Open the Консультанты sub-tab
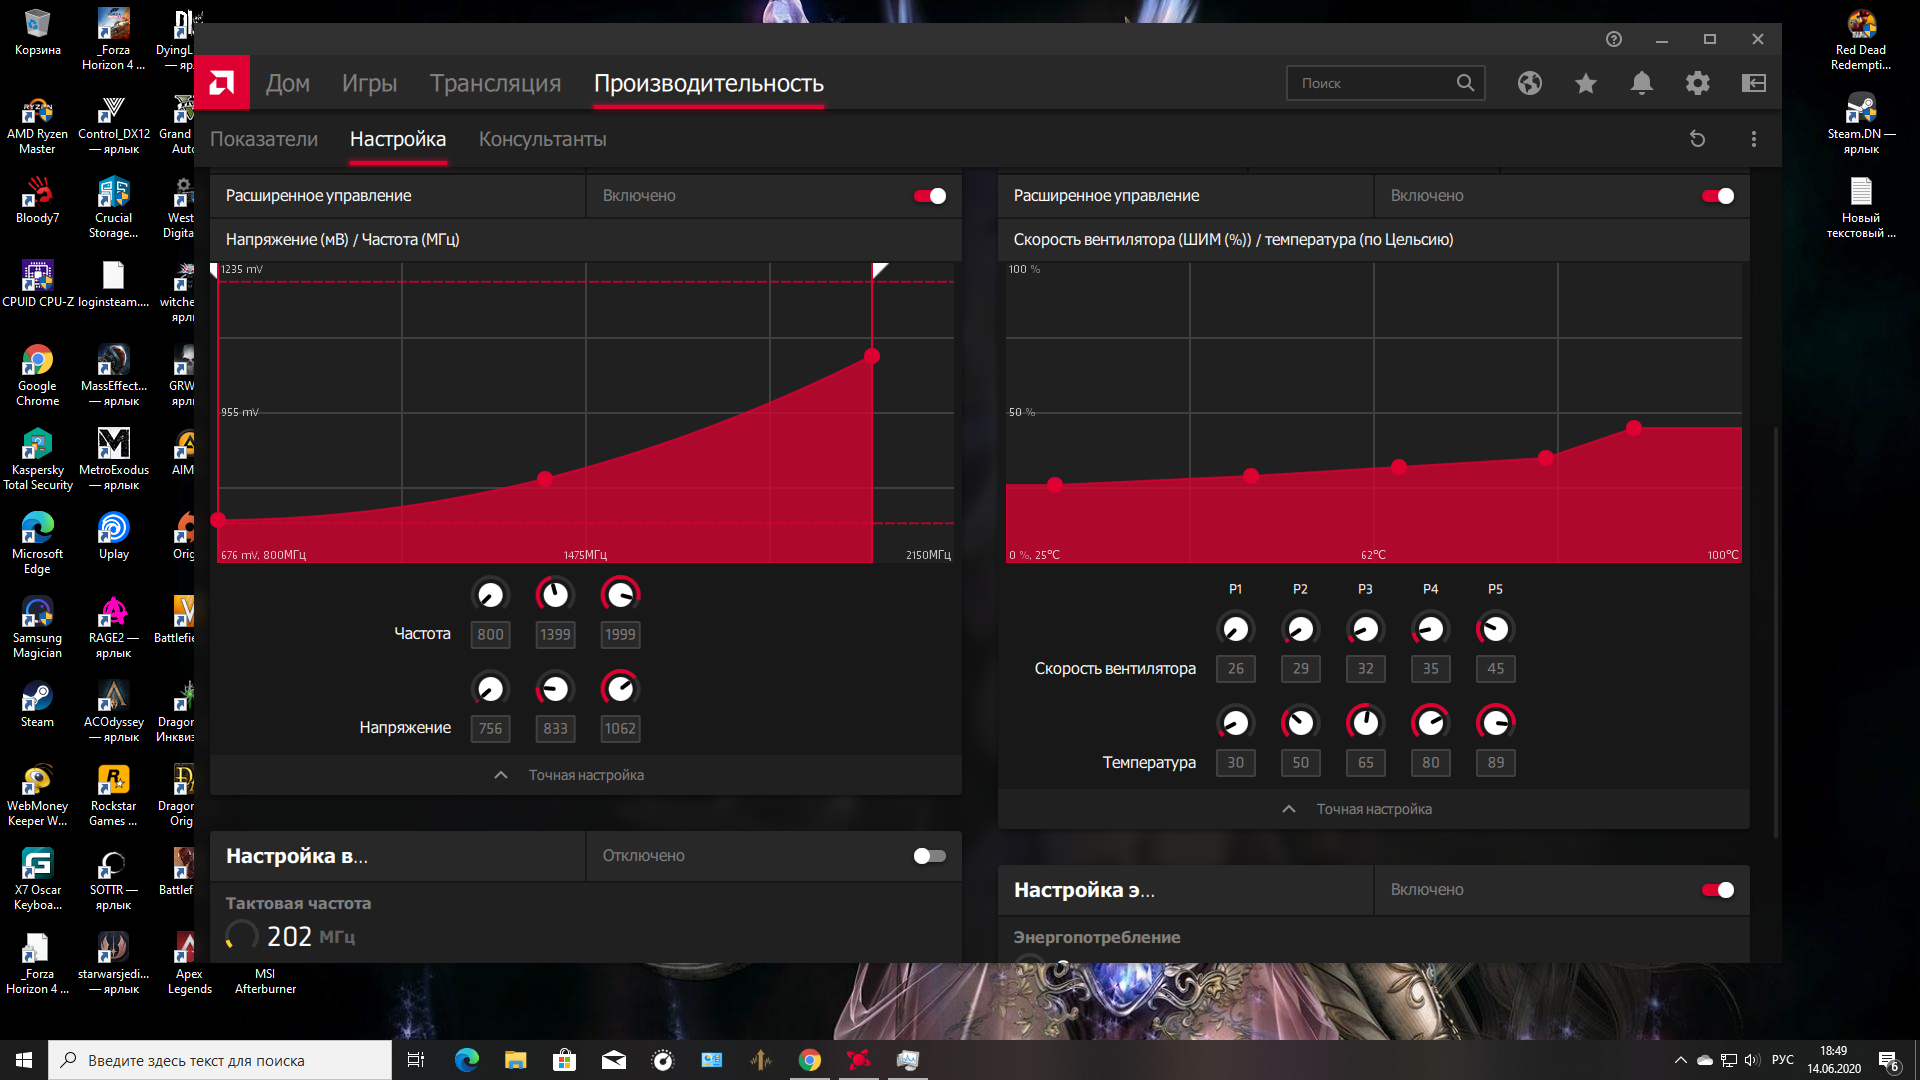This screenshot has height=1080, width=1920. pyautogui.click(x=542, y=139)
